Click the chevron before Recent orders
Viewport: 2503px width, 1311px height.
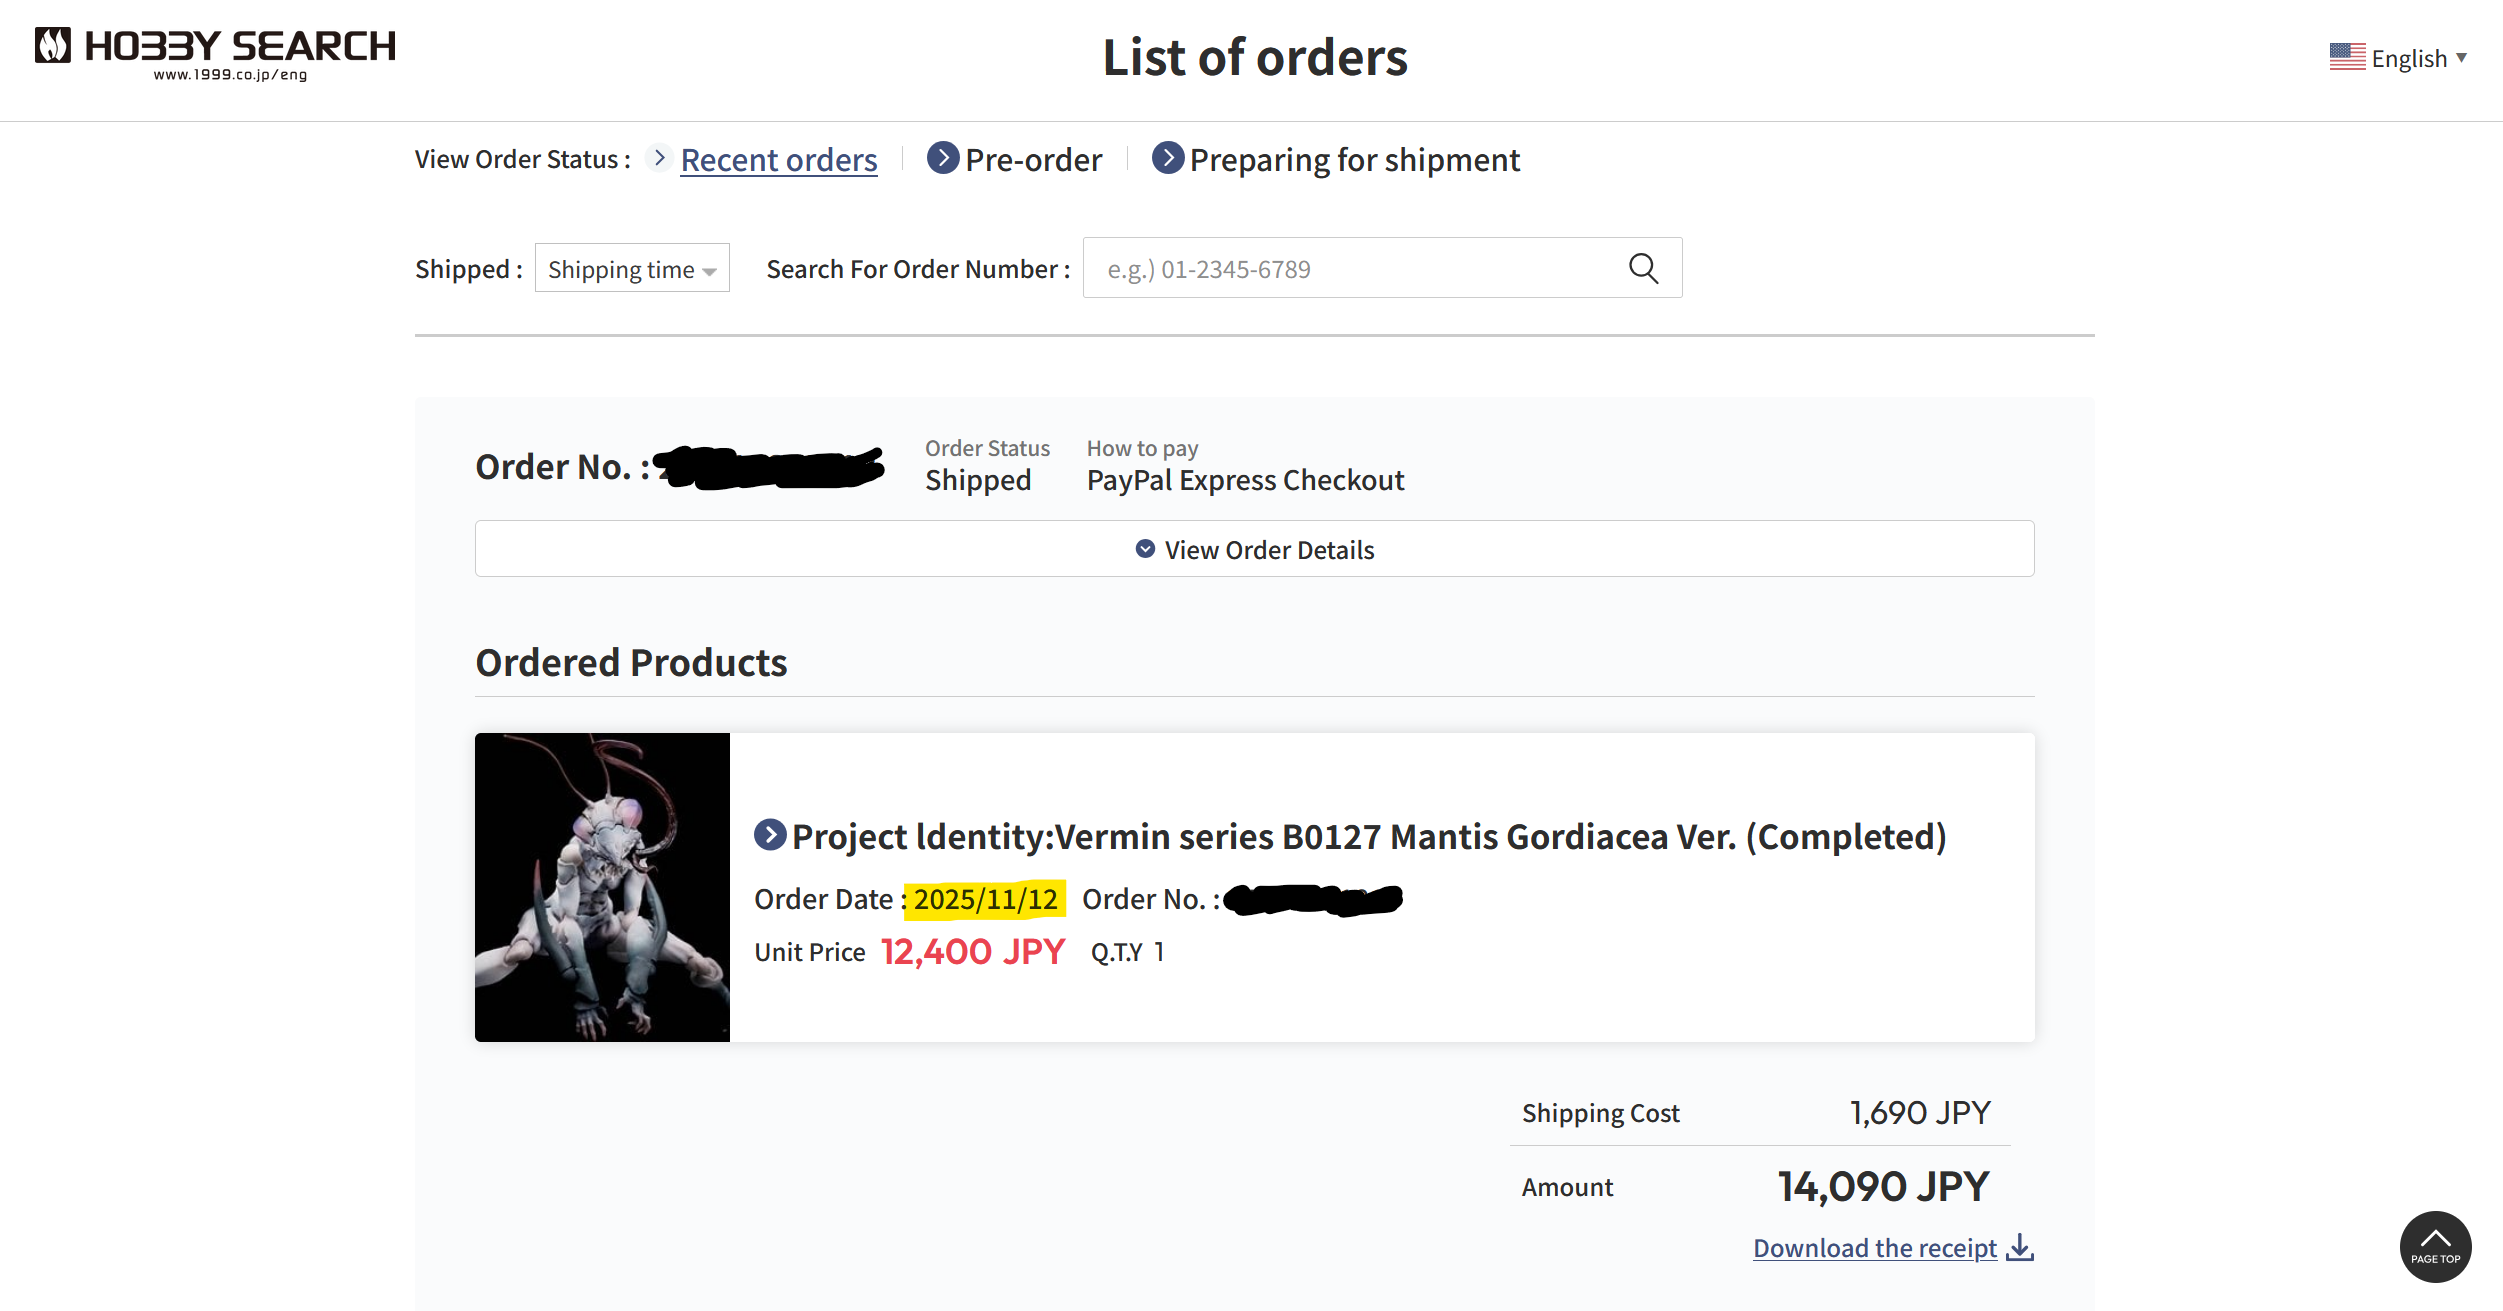point(659,158)
